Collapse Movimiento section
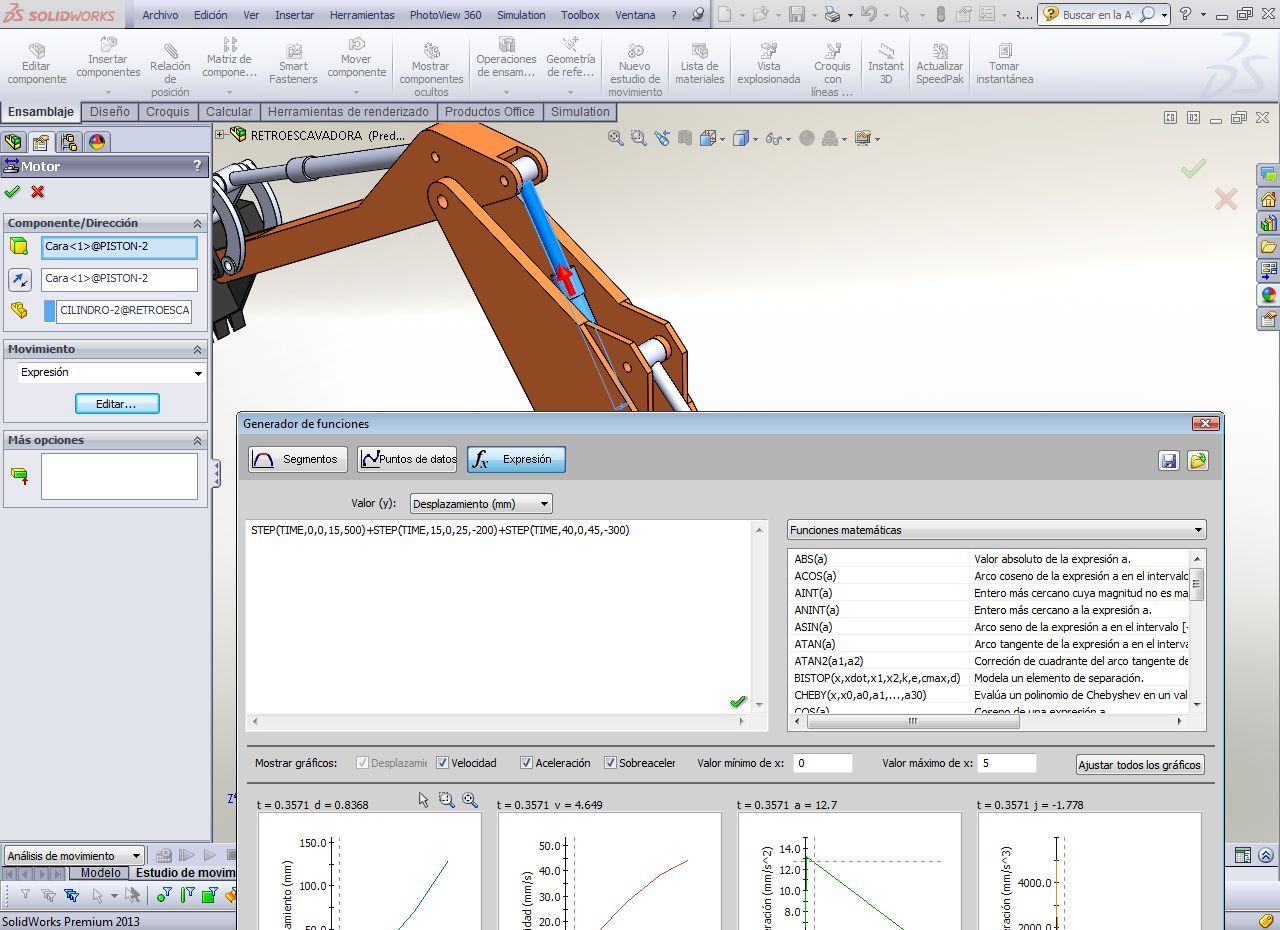The width and height of the screenshot is (1280, 930). coord(197,349)
